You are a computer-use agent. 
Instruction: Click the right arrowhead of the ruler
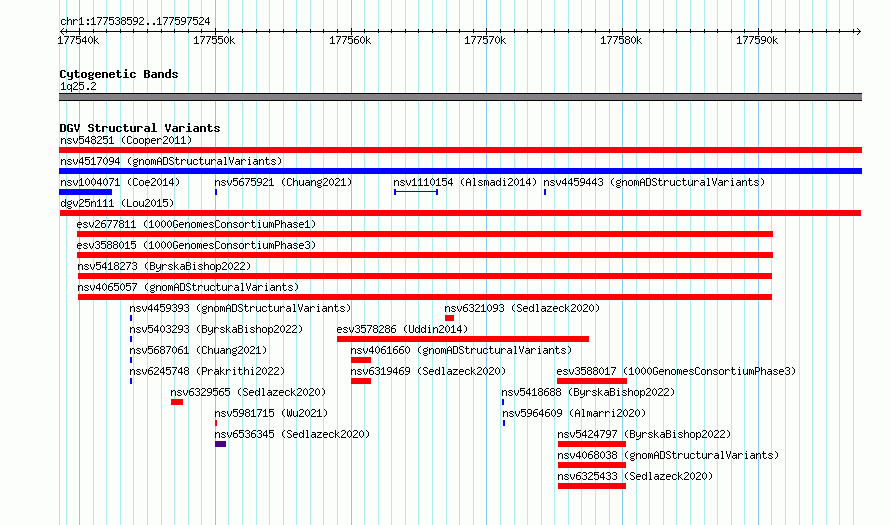point(858,31)
